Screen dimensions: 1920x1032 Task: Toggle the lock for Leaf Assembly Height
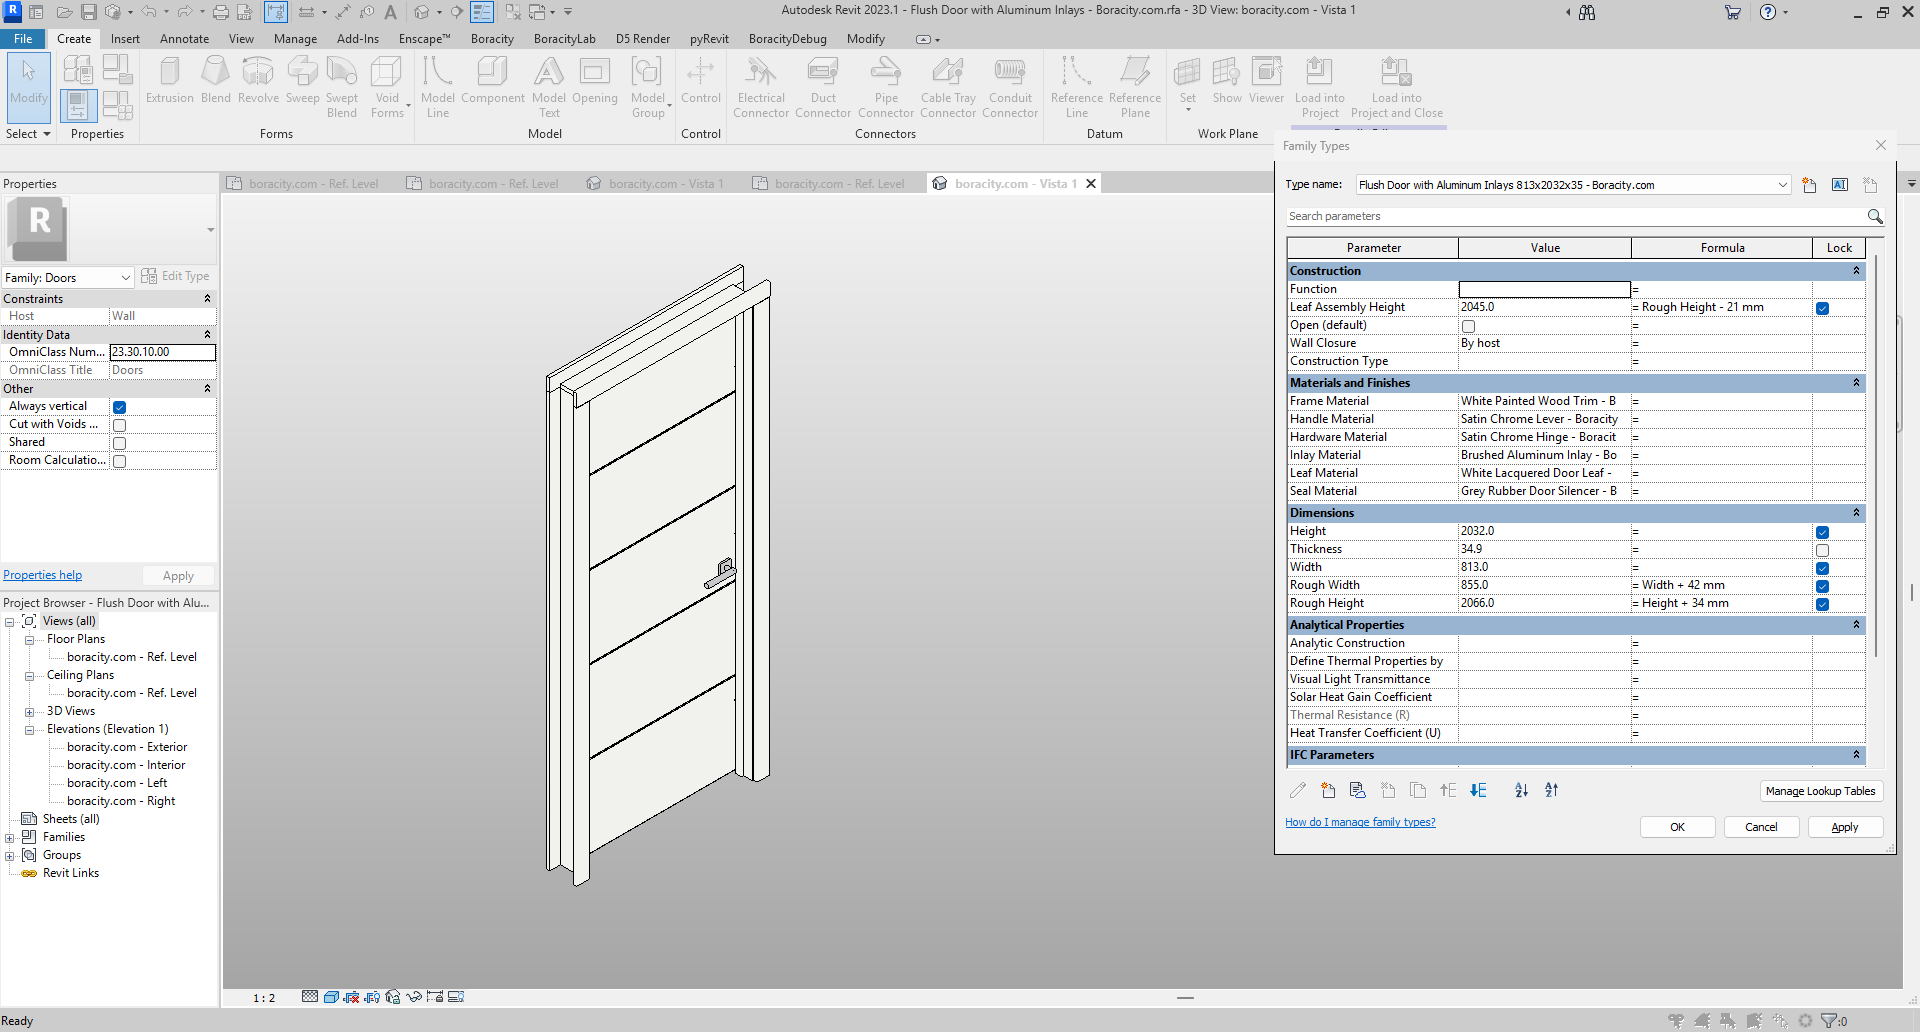(x=1822, y=308)
